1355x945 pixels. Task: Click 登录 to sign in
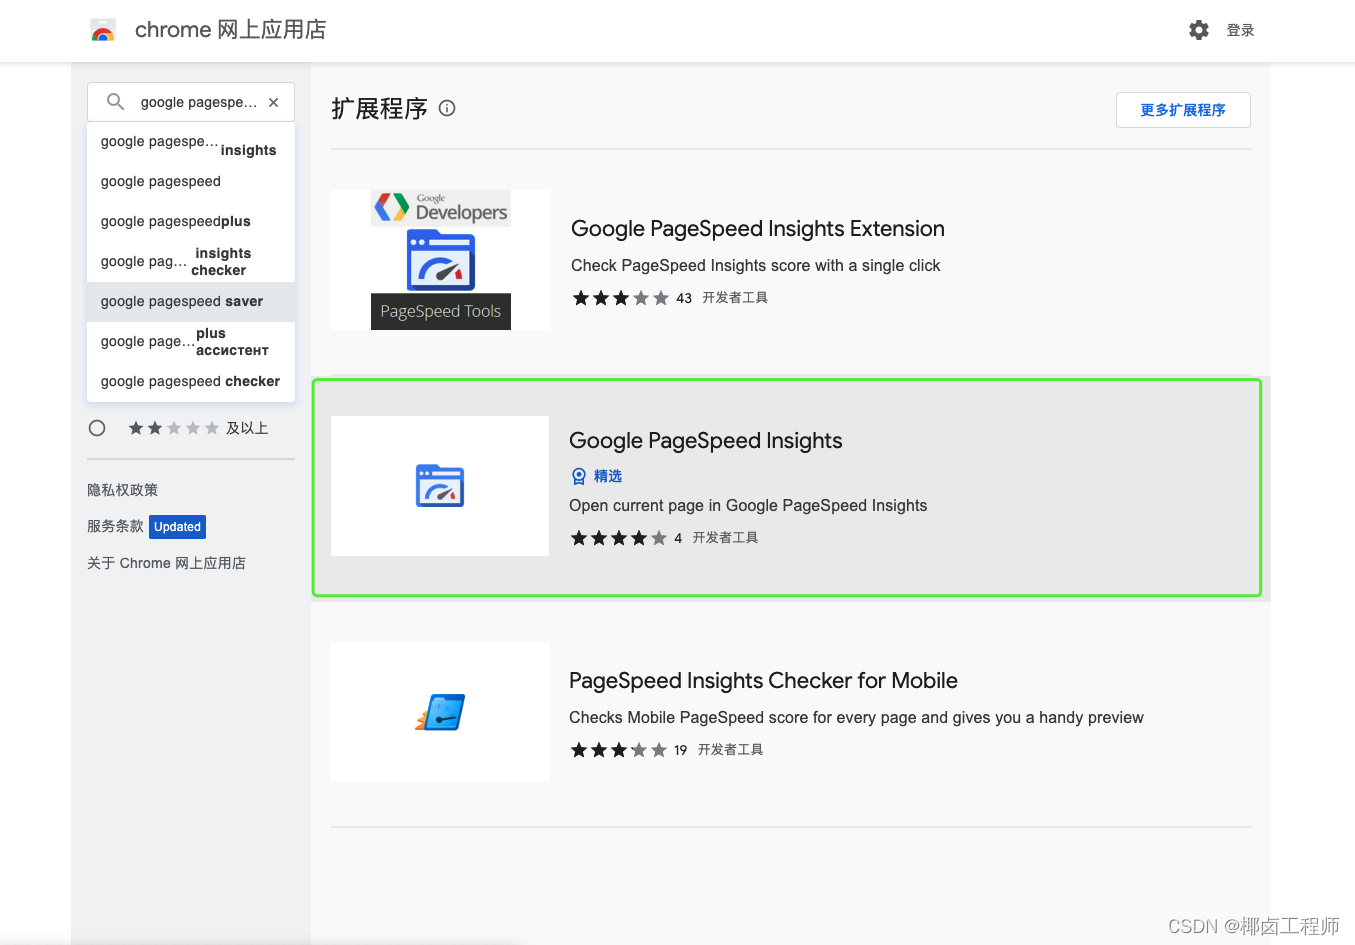[x=1241, y=30]
